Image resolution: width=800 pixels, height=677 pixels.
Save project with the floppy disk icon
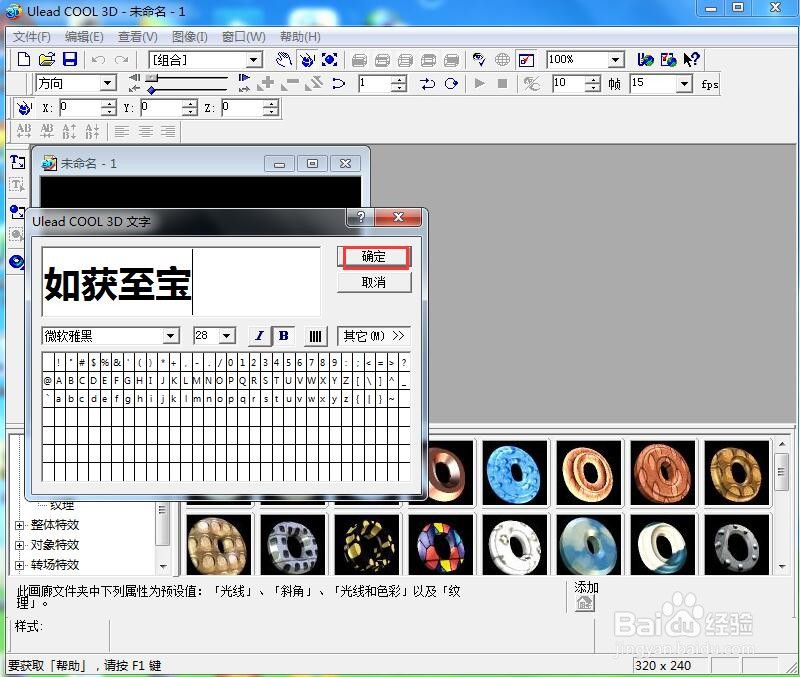coord(70,59)
